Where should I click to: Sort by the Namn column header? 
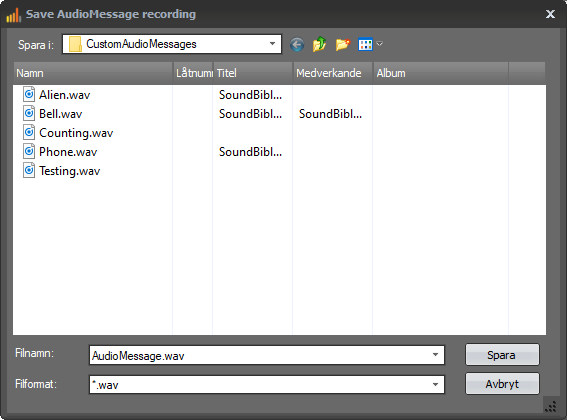[93, 73]
